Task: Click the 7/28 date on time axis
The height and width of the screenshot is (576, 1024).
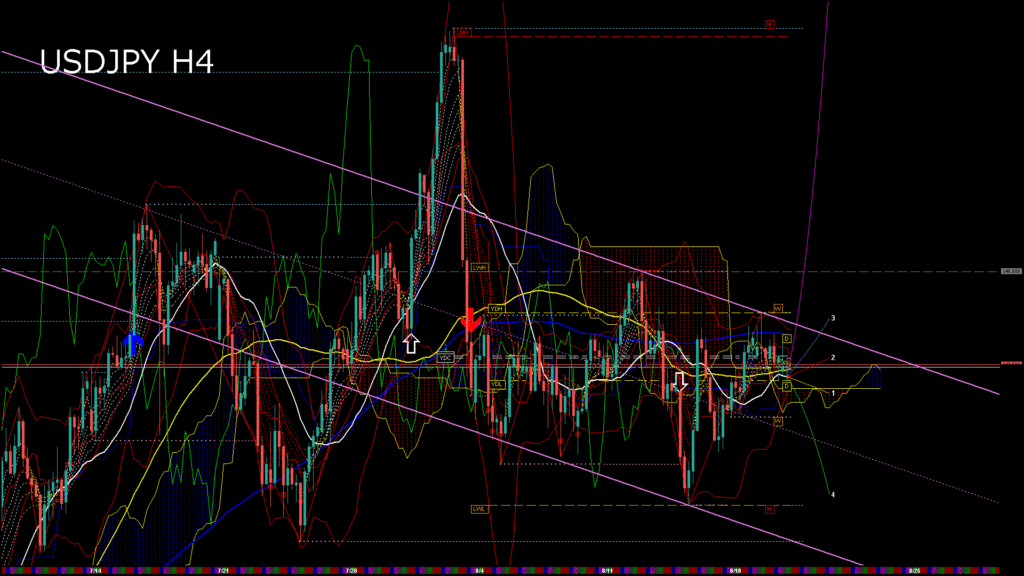Action: pyautogui.click(x=351, y=571)
